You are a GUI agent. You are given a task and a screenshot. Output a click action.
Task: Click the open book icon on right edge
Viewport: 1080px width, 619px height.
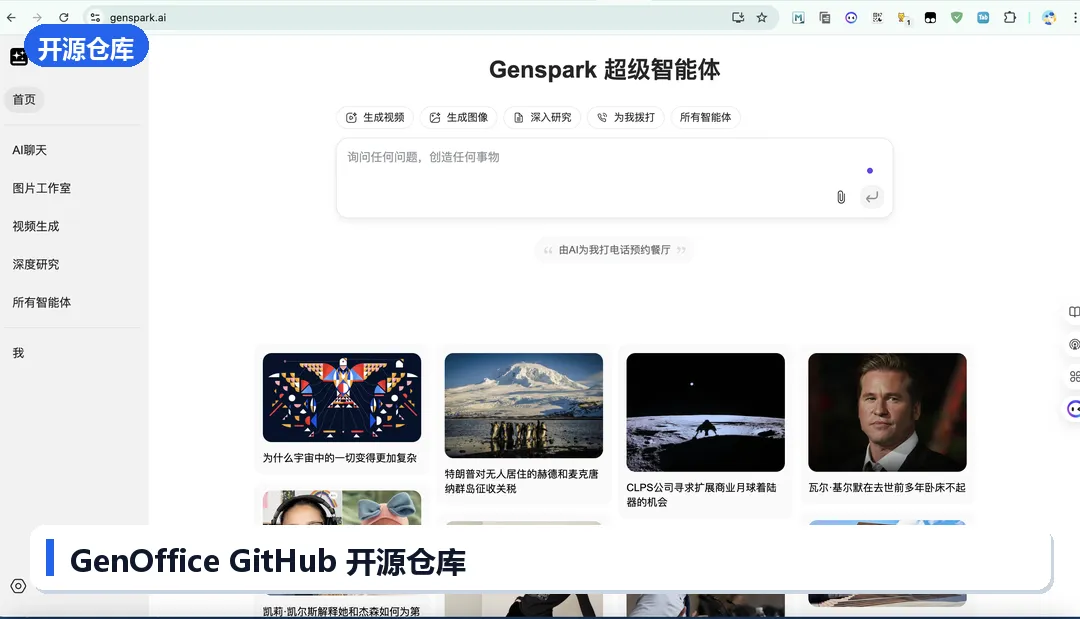1074,312
